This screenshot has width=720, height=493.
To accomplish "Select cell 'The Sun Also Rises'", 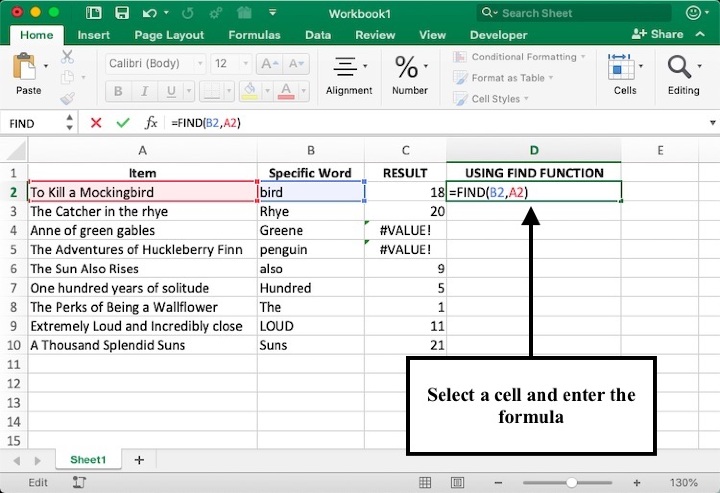I will (142, 269).
